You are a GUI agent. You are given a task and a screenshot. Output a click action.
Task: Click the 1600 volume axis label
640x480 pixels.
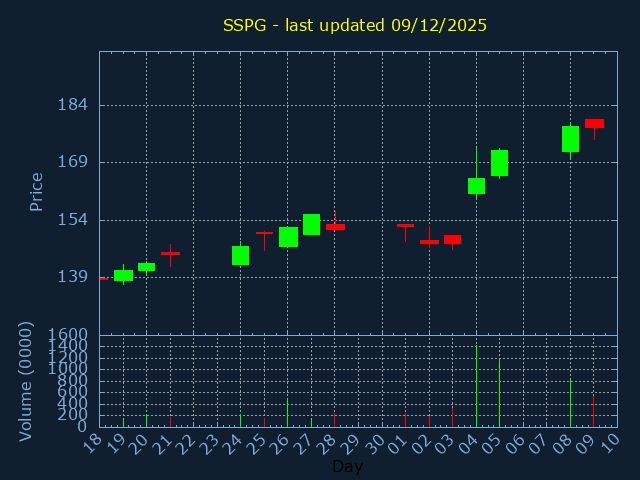click(x=67, y=335)
